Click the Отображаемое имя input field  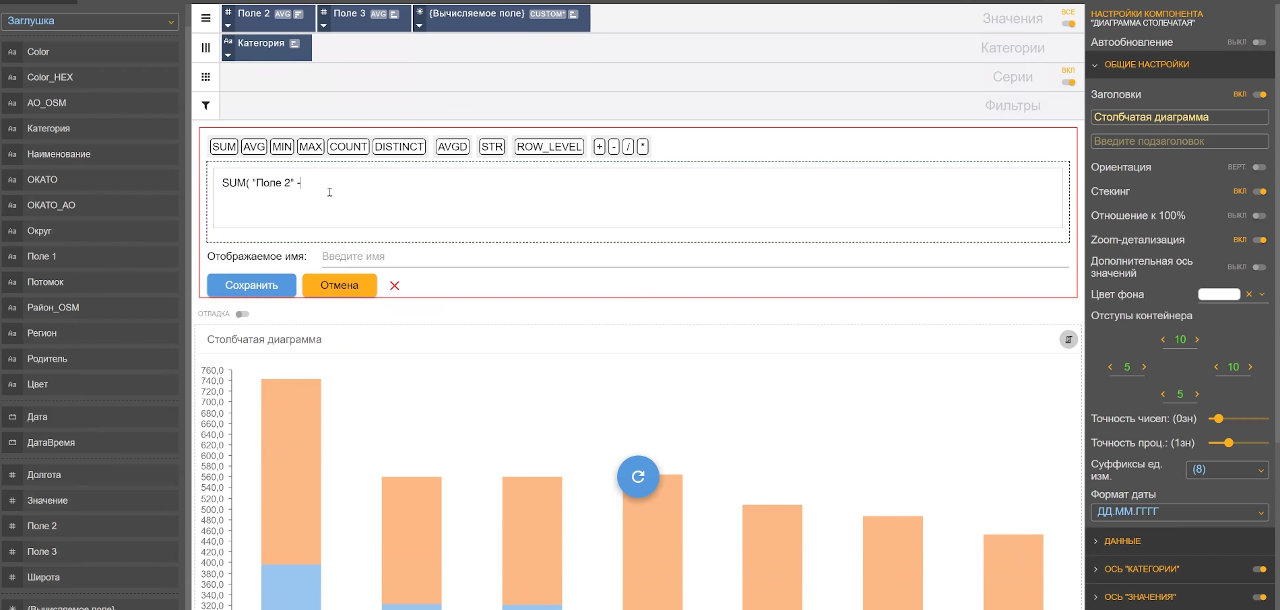click(690, 257)
